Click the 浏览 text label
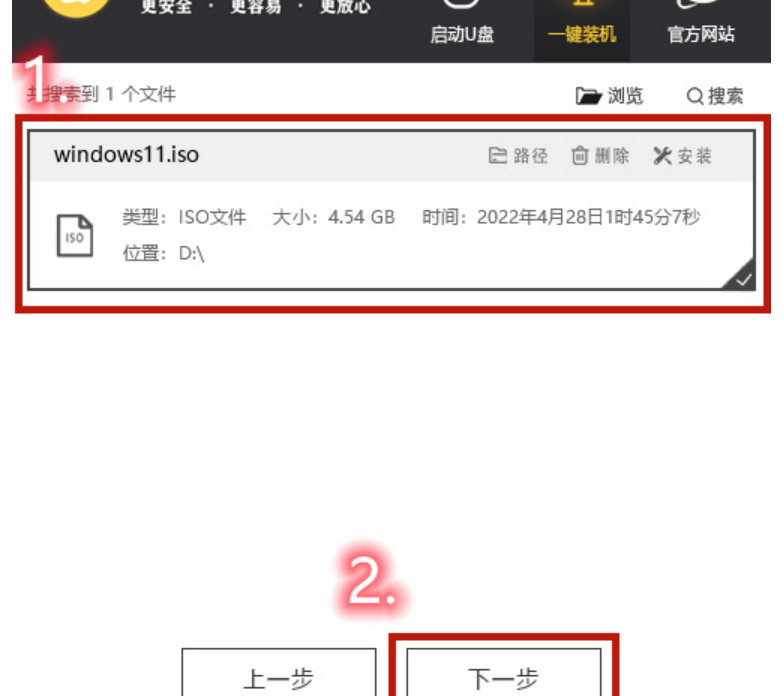Image resolution: width=784 pixels, height=696 pixels. [x=625, y=96]
